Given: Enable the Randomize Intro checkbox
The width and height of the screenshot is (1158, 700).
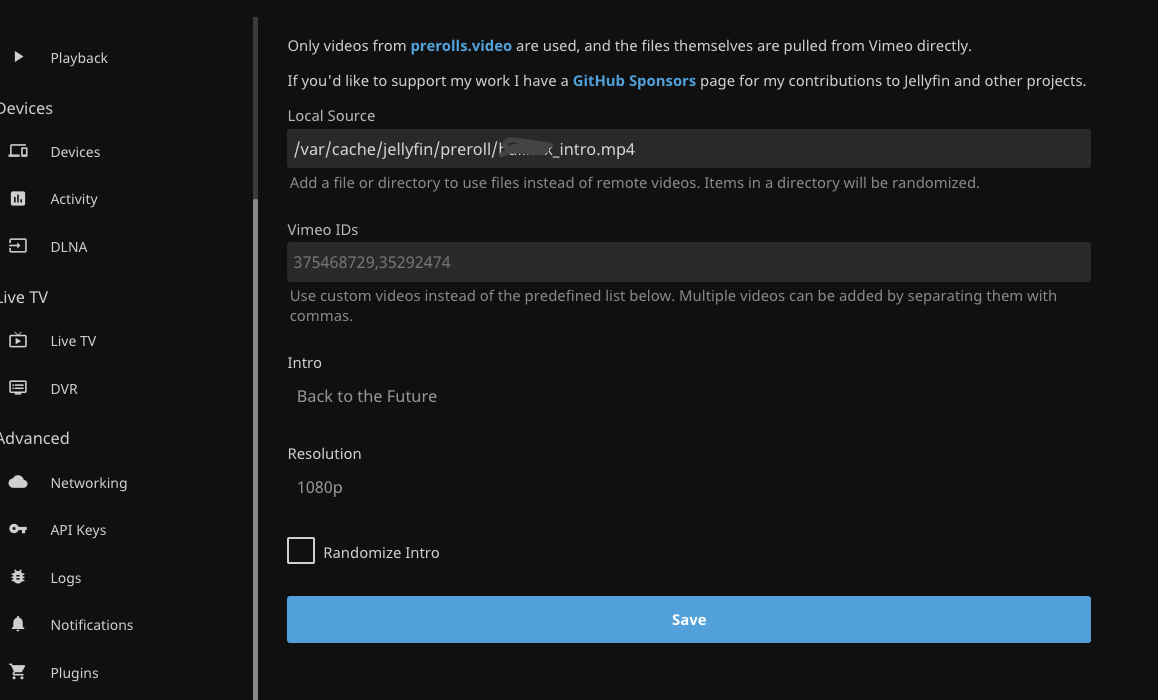Looking at the screenshot, I should [x=301, y=551].
